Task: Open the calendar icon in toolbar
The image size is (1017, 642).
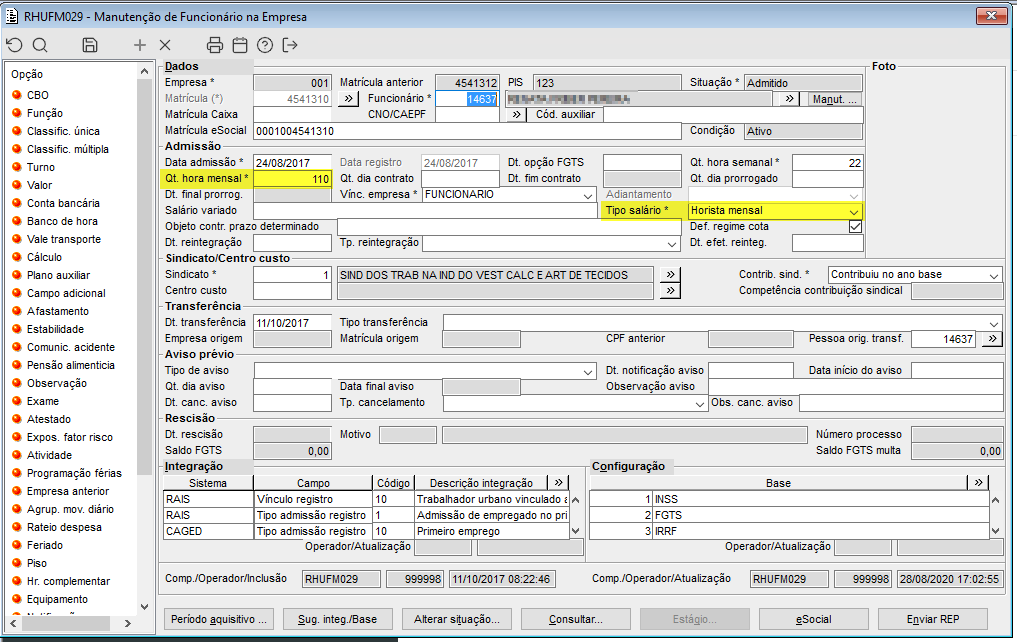Action: pos(240,45)
